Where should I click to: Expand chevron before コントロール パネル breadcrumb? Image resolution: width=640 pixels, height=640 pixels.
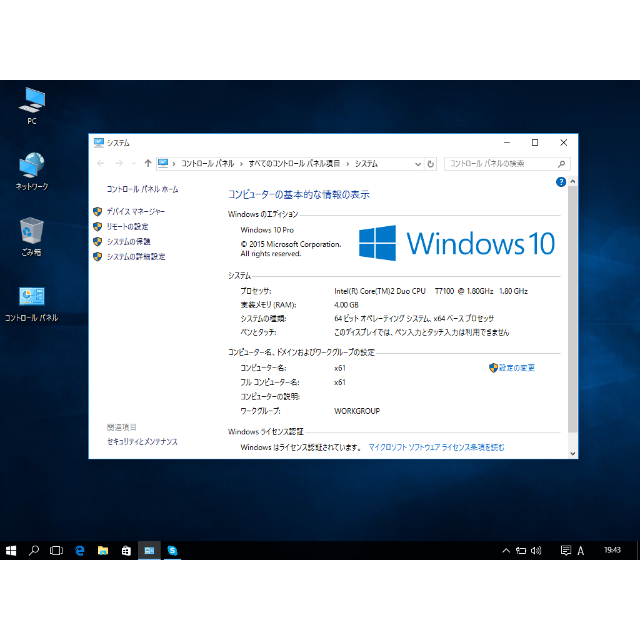tap(174, 164)
